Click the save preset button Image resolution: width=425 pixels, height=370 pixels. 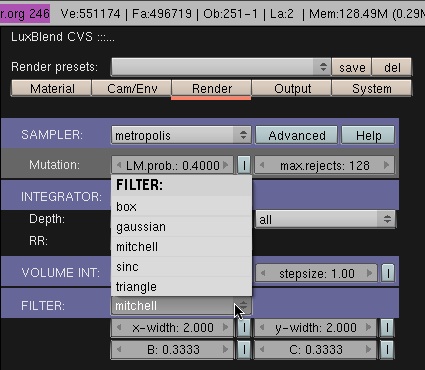352,67
